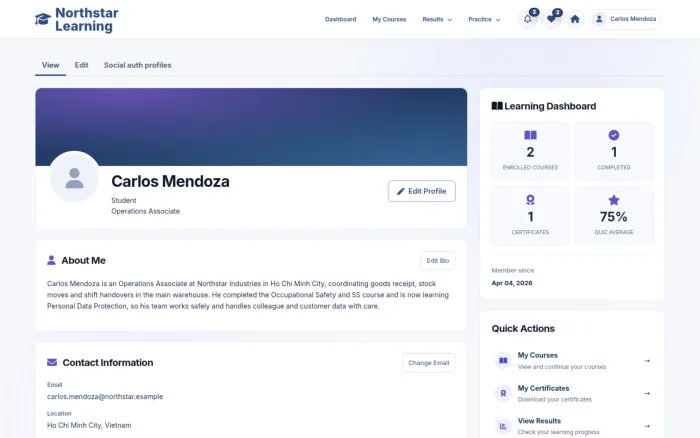The width and height of the screenshot is (700, 438).
Task: Click the profile avatar placeholder image
Action: click(x=74, y=177)
